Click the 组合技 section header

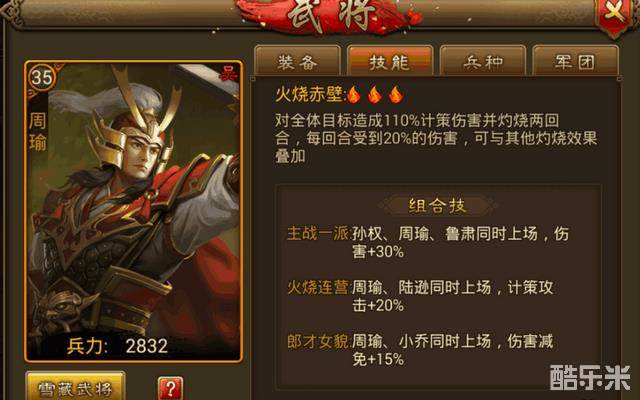pyautogui.click(x=438, y=205)
